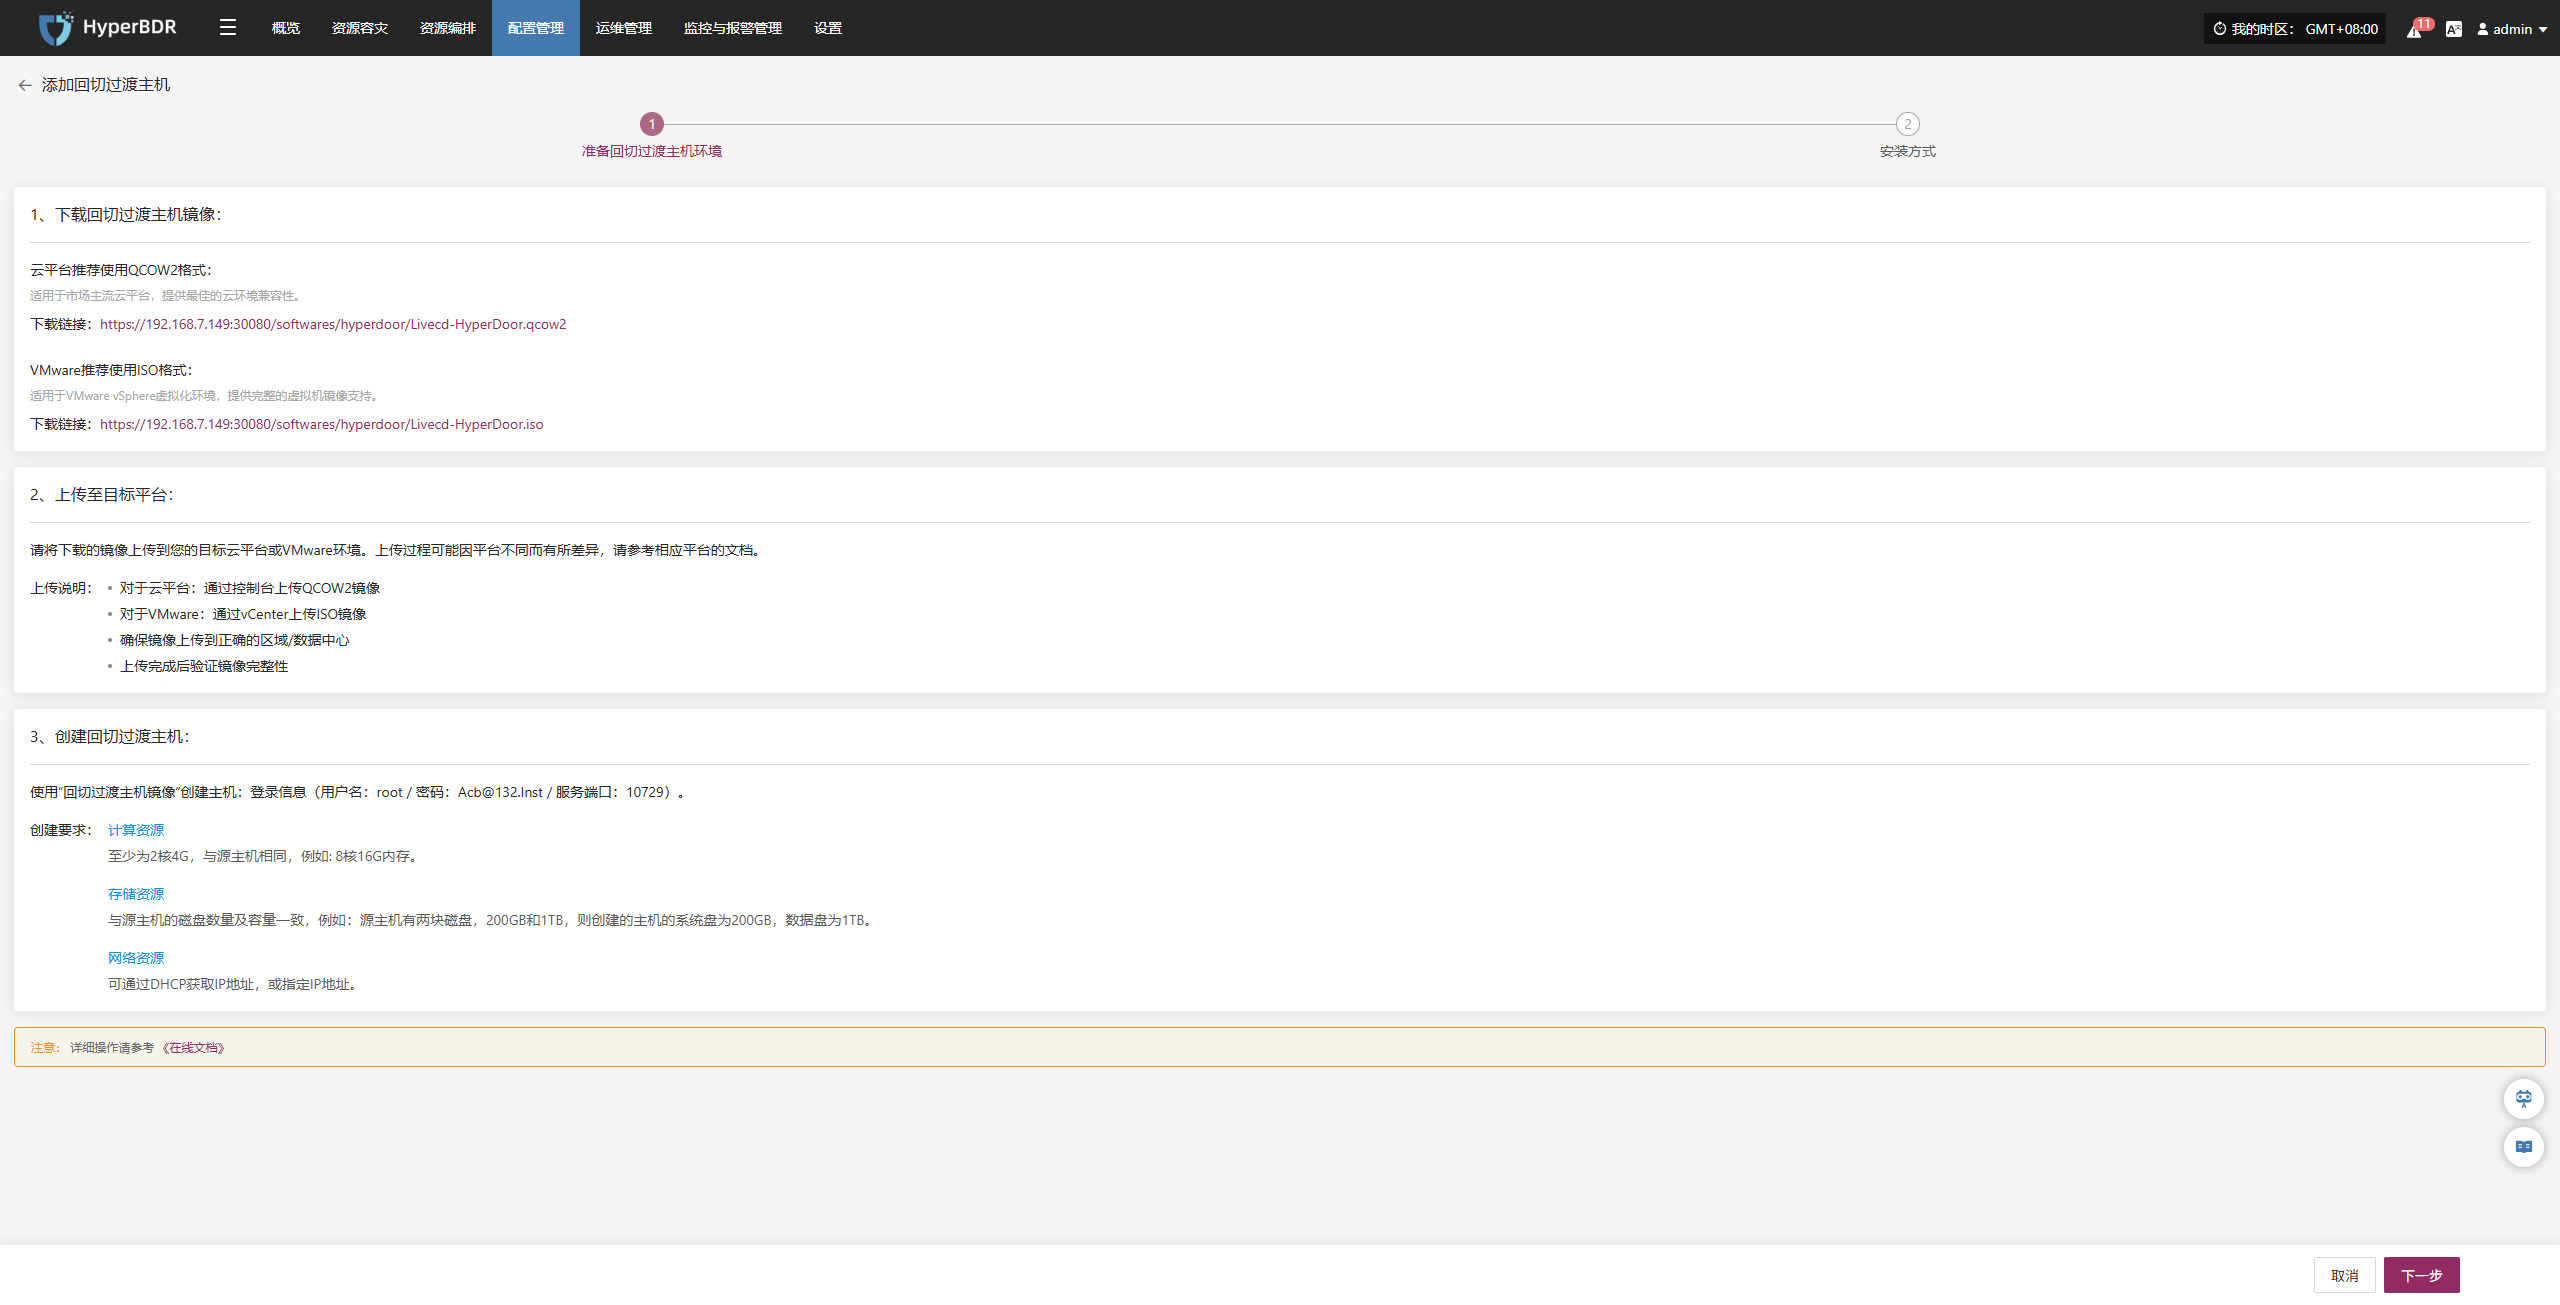Open the 《在线文档》 link
The height and width of the screenshot is (1305, 2560).
(x=194, y=1048)
